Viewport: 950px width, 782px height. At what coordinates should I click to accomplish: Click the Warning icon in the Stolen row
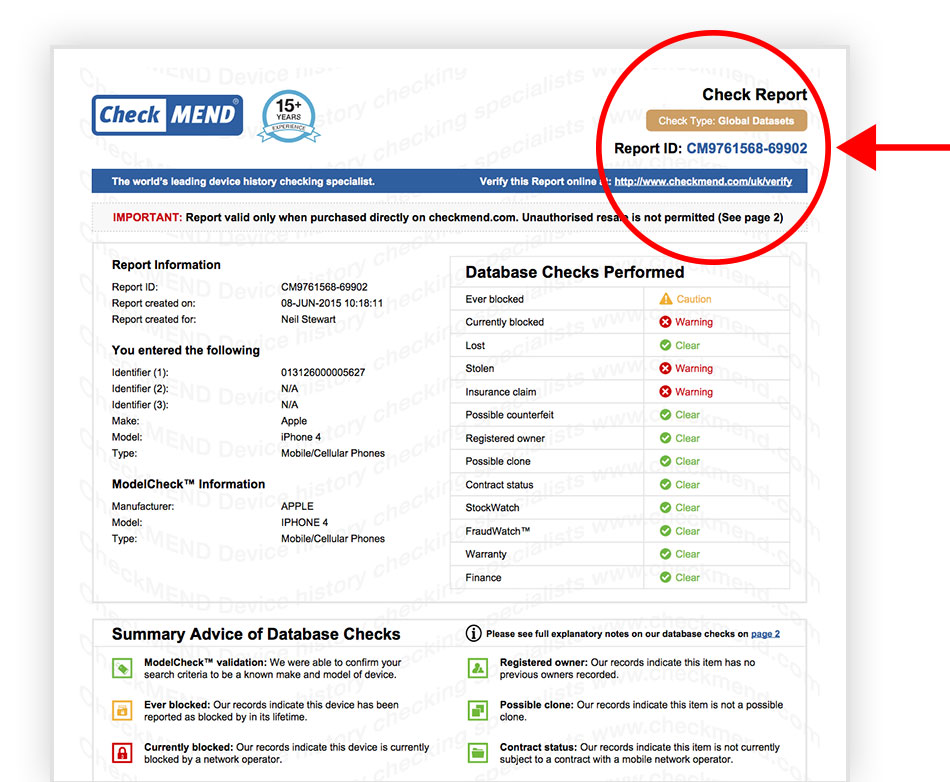(x=665, y=368)
